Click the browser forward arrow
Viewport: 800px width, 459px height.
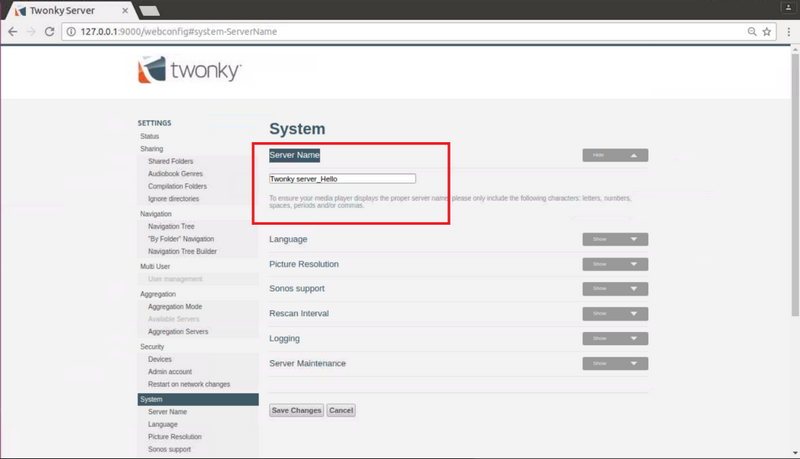[31, 32]
